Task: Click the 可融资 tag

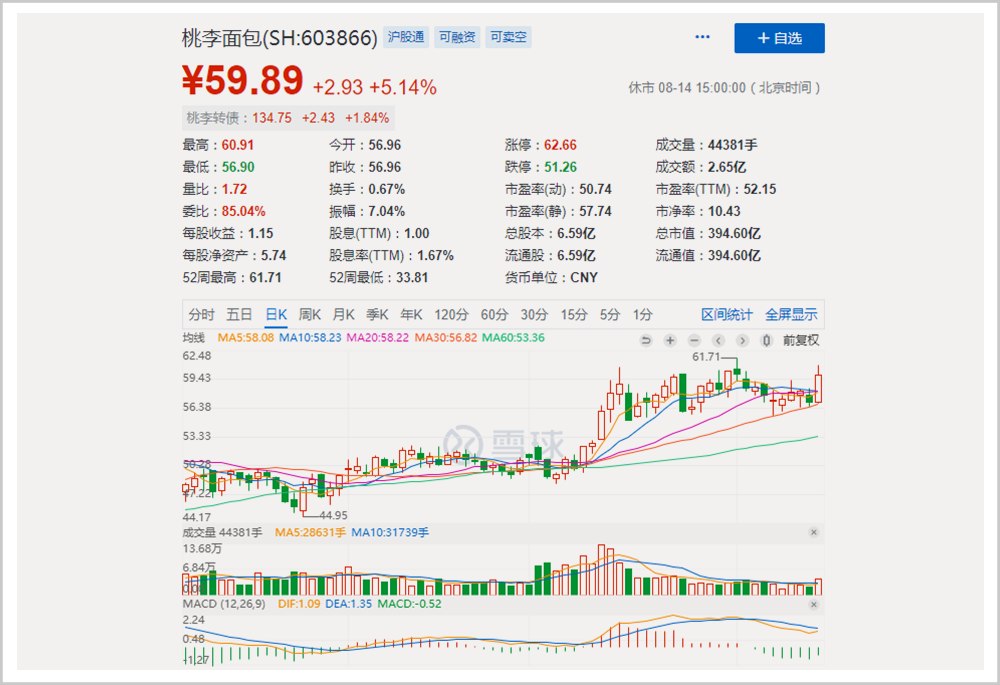Action: (x=457, y=37)
